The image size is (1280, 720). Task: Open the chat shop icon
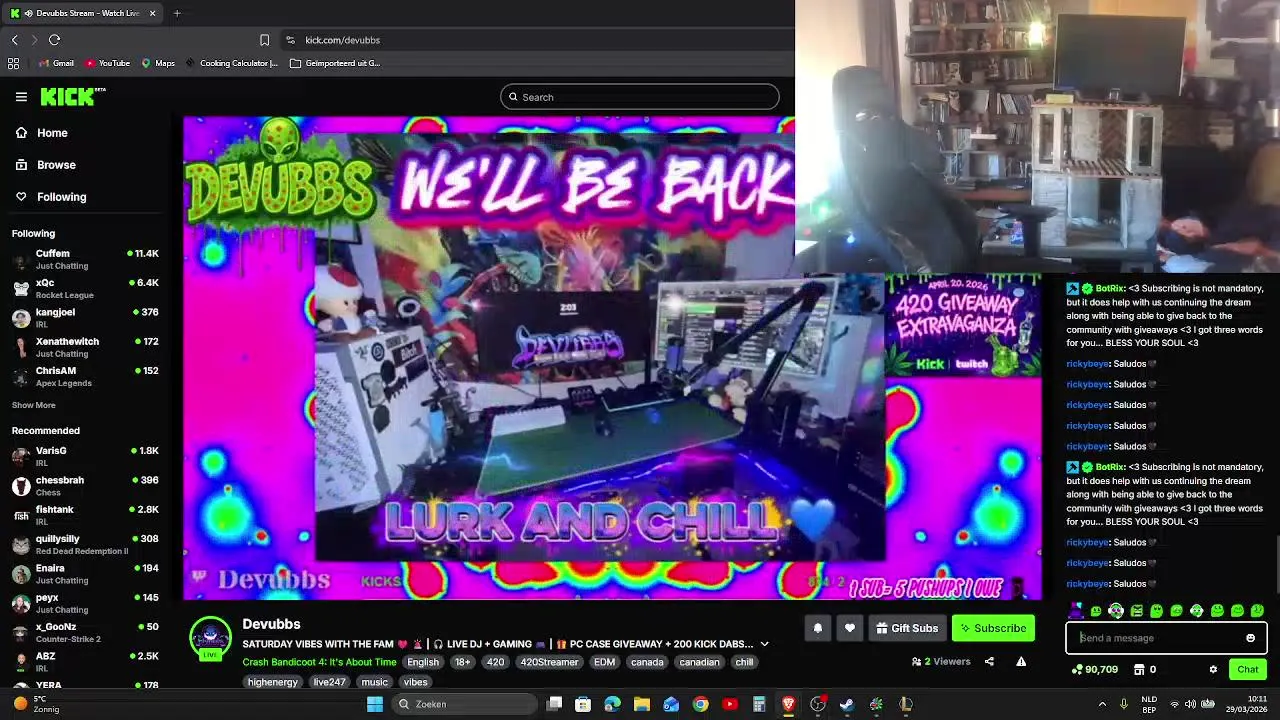(1139, 669)
